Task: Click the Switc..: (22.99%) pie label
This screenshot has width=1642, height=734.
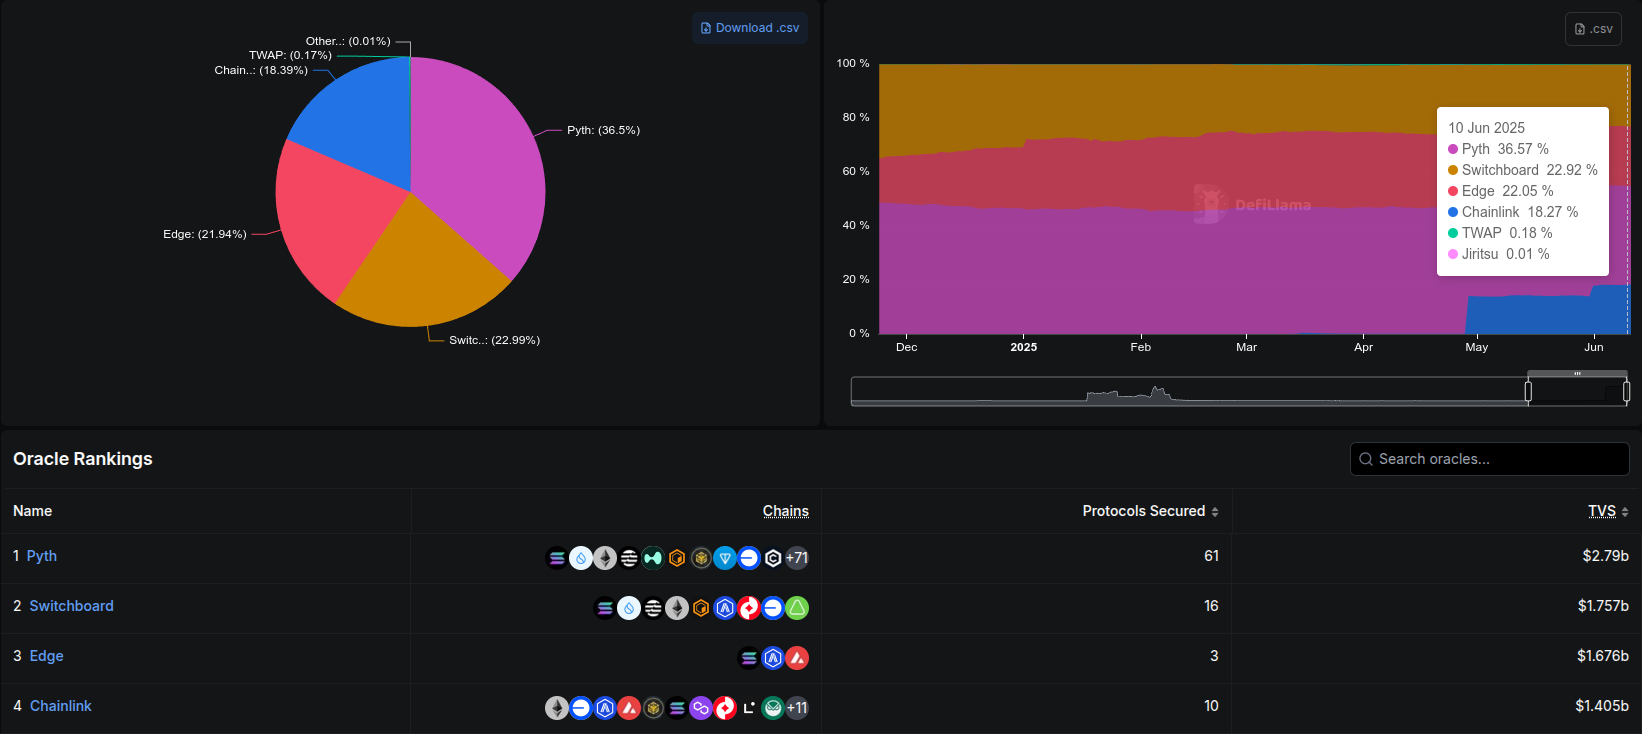Action: 494,340
